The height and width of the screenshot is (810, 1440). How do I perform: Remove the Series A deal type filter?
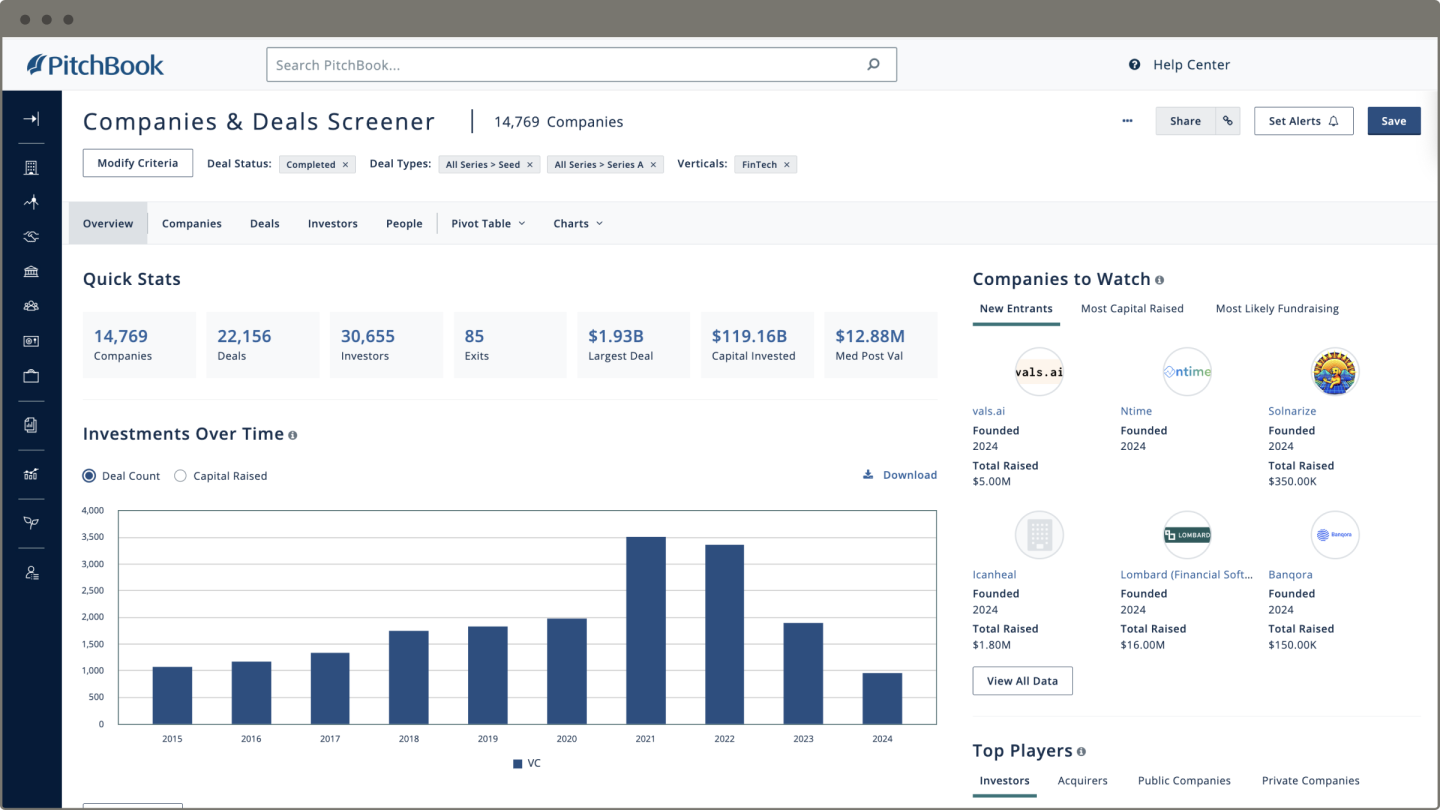click(654, 165)
